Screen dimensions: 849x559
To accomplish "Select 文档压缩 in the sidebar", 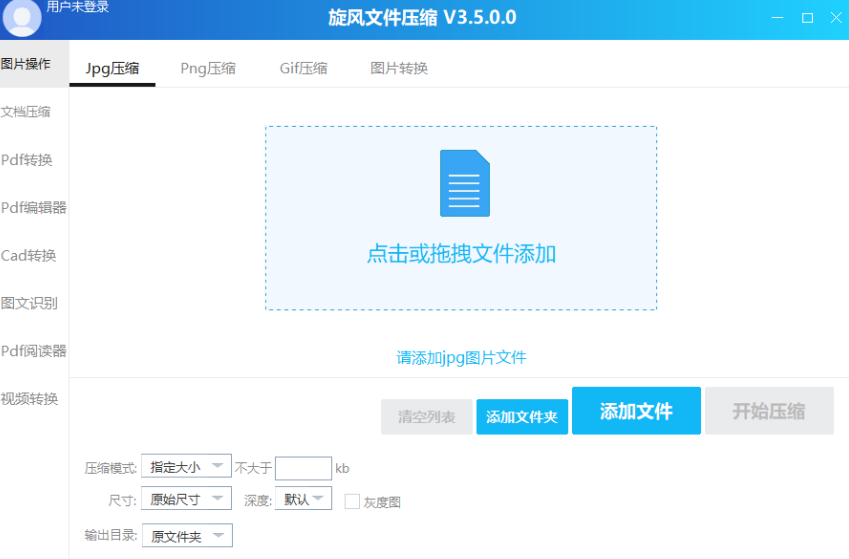I will click(27, 112).
